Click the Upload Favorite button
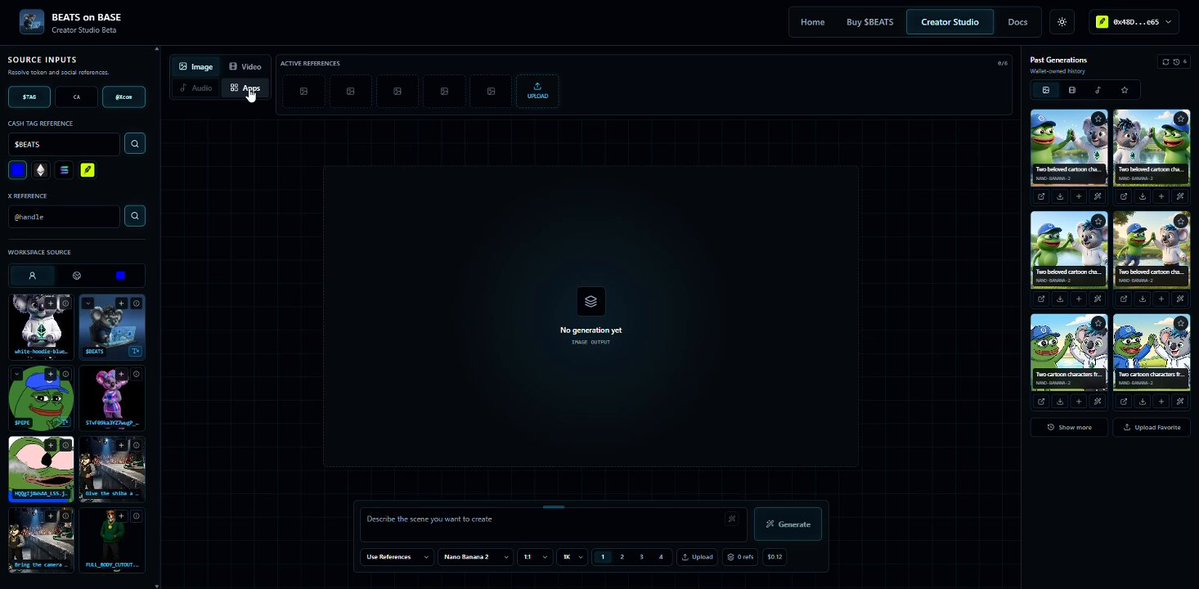 click(x=1151, y=427)
